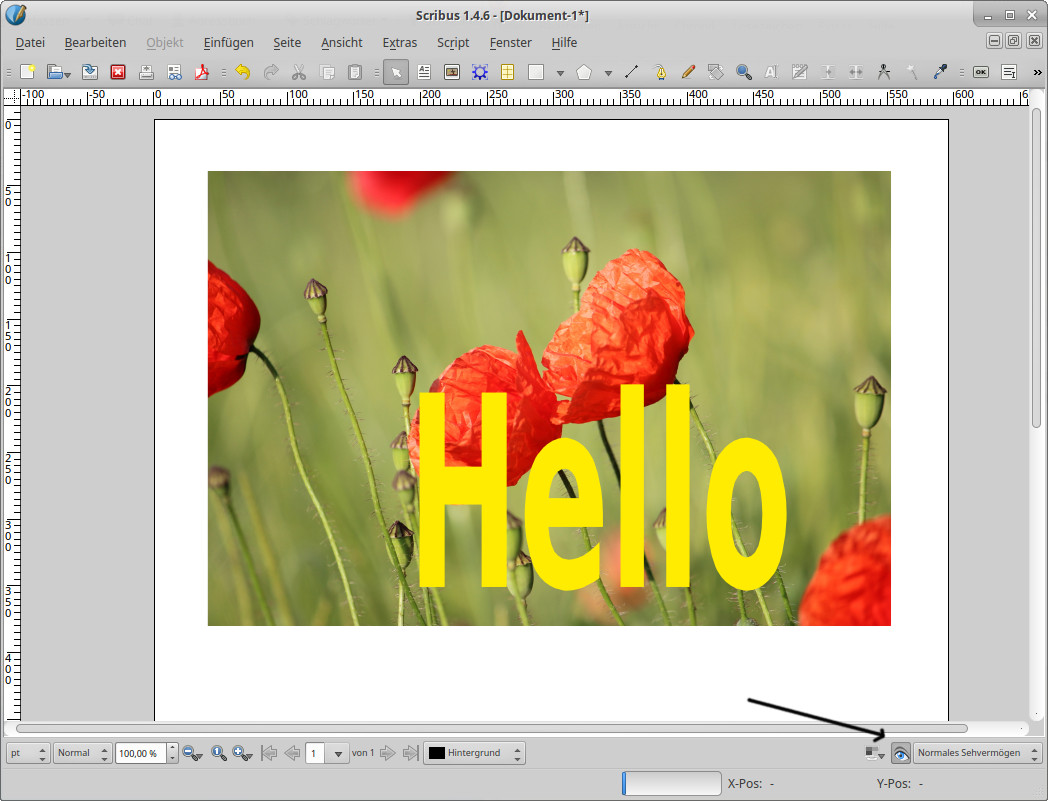
Task: Select the Insert Text Frame tool
Action: [424, 72]
